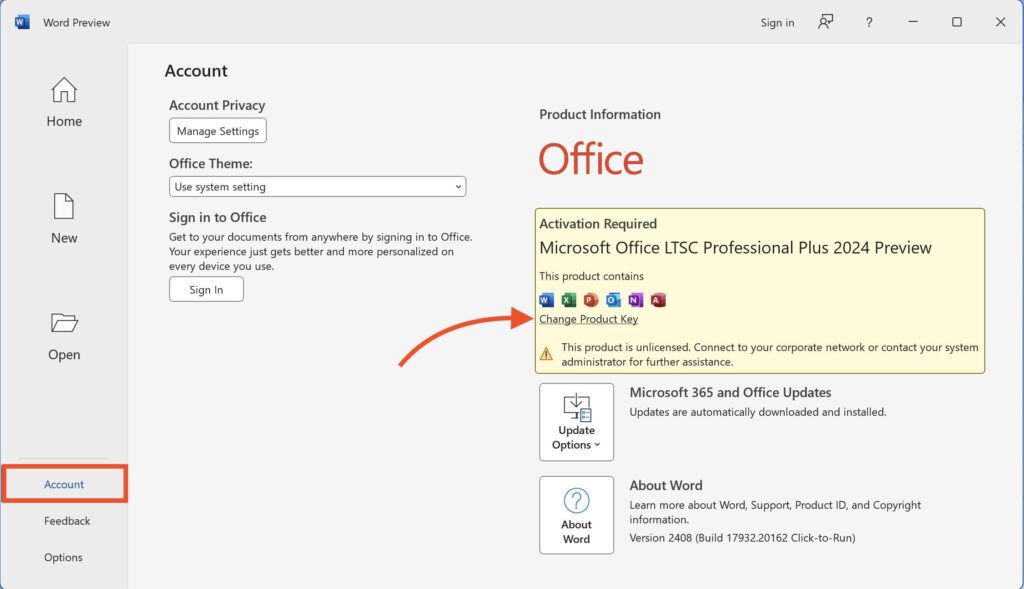
Task: Click the PowerPoint icon in product list
Action: pyautogui.click(x=591, y=300)
